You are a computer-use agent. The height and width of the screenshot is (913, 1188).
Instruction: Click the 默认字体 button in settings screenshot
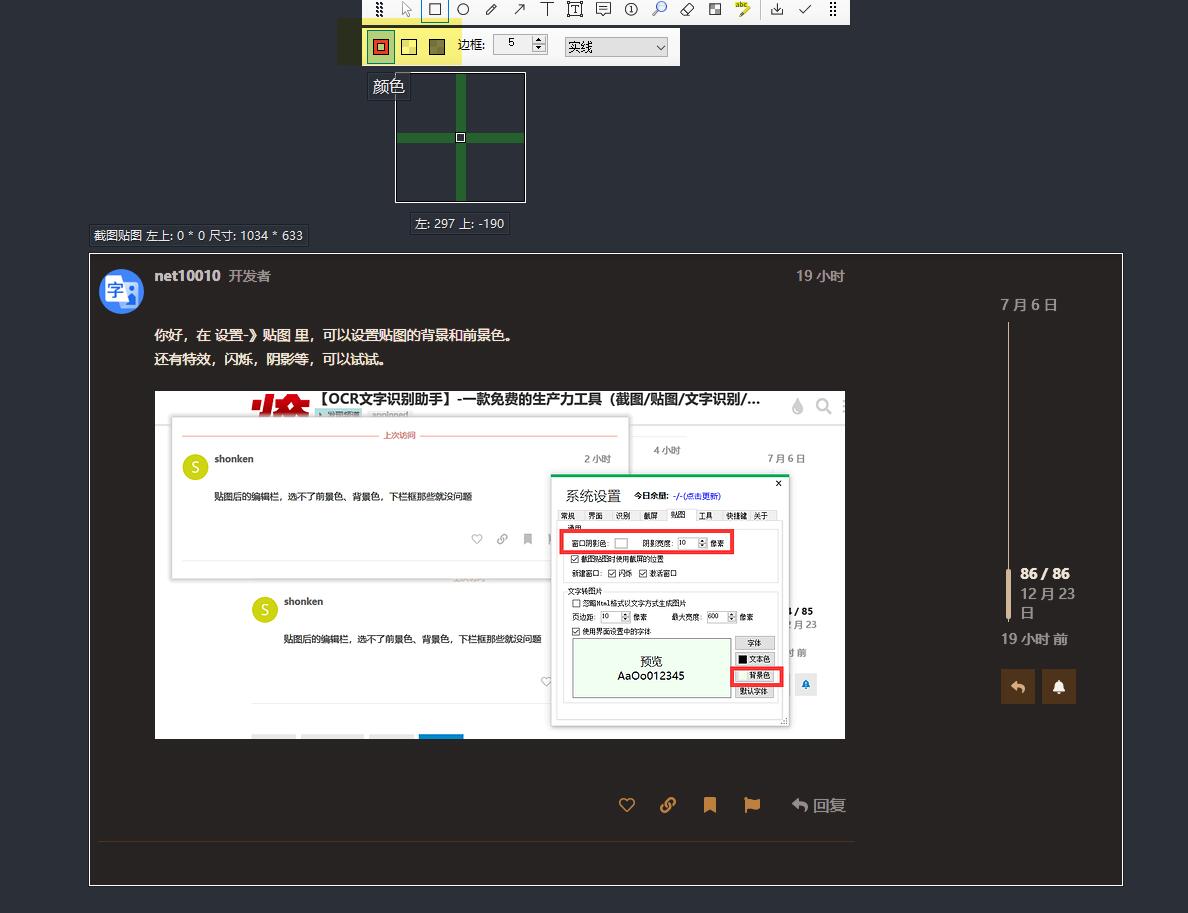pyautogui.click(x=755, y=691)
